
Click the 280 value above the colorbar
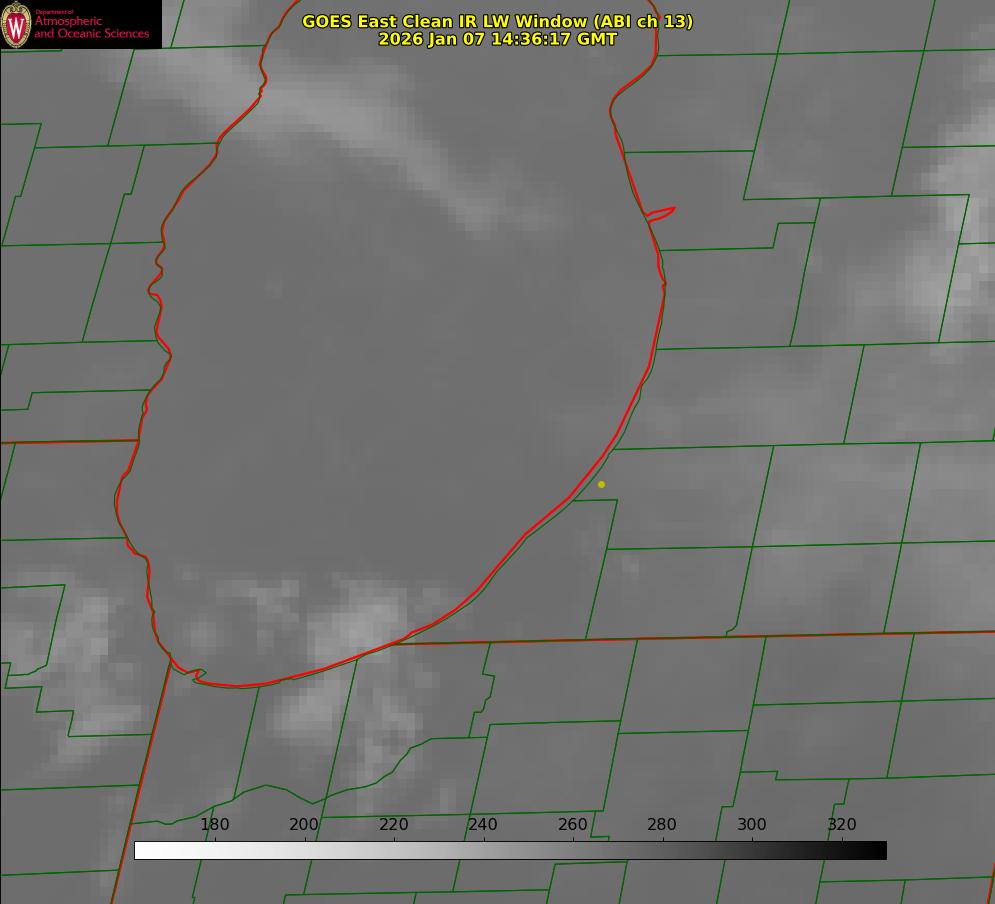[662, 824]
